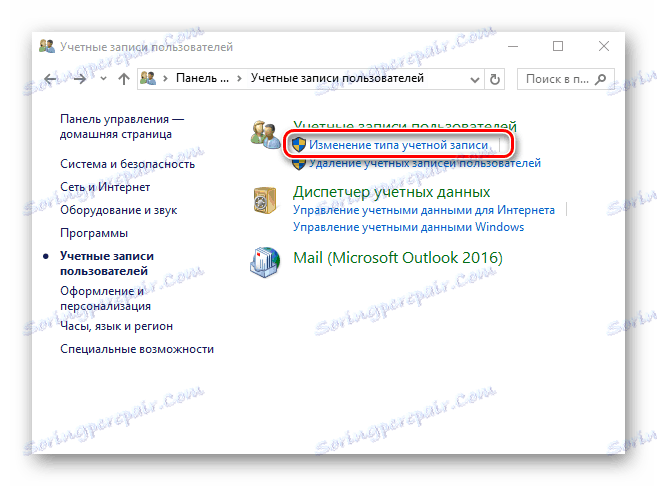This screenshot has width=657, height=486.
Task: Expand the chevron before 'Панель ...' breadcrumb
Action: [166, 79]
